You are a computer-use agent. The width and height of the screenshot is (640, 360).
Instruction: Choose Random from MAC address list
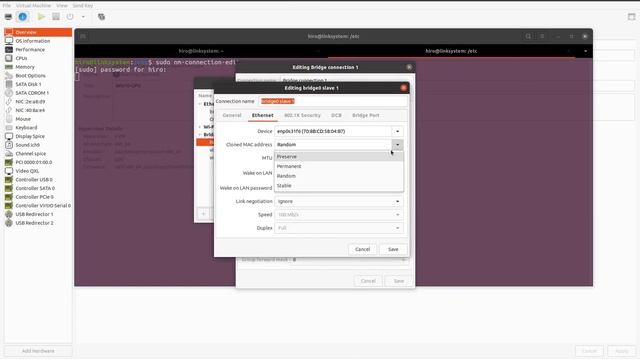click(339, 176)
